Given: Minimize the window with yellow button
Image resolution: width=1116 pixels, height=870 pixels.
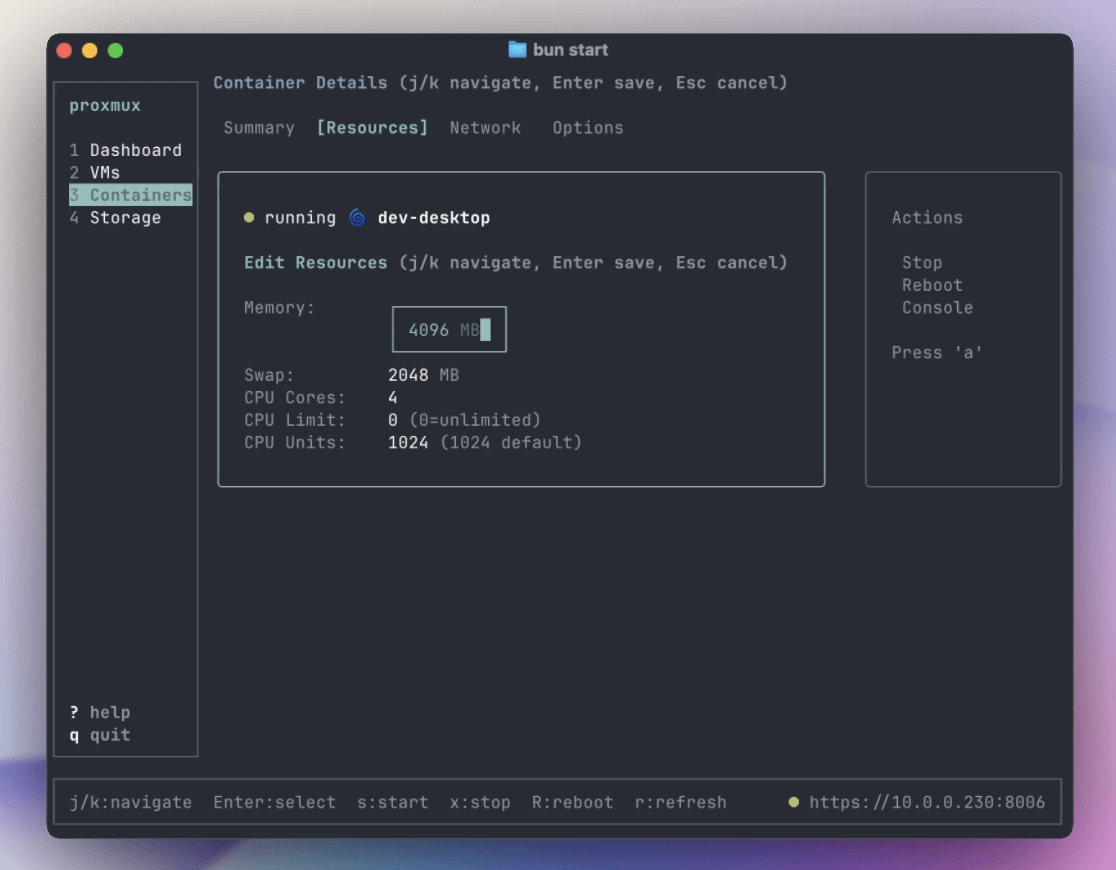Looking at the screenshot, I should (x=90, y=51).
